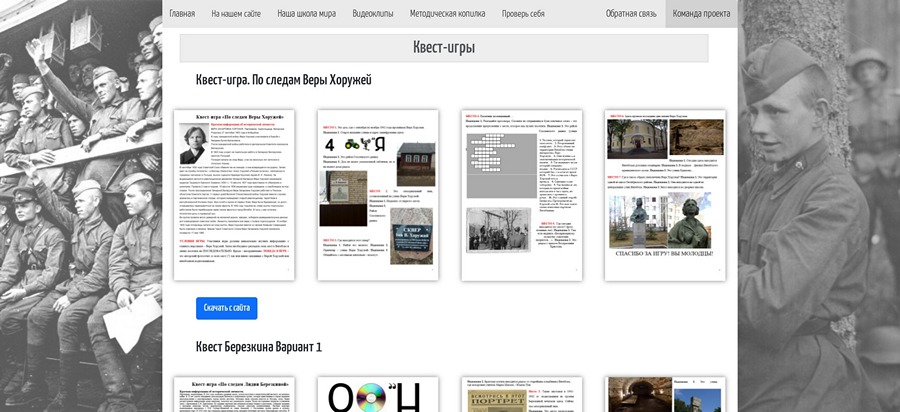Open the Видеоклипы menu item
900x412 pixels.
point(373,14)
